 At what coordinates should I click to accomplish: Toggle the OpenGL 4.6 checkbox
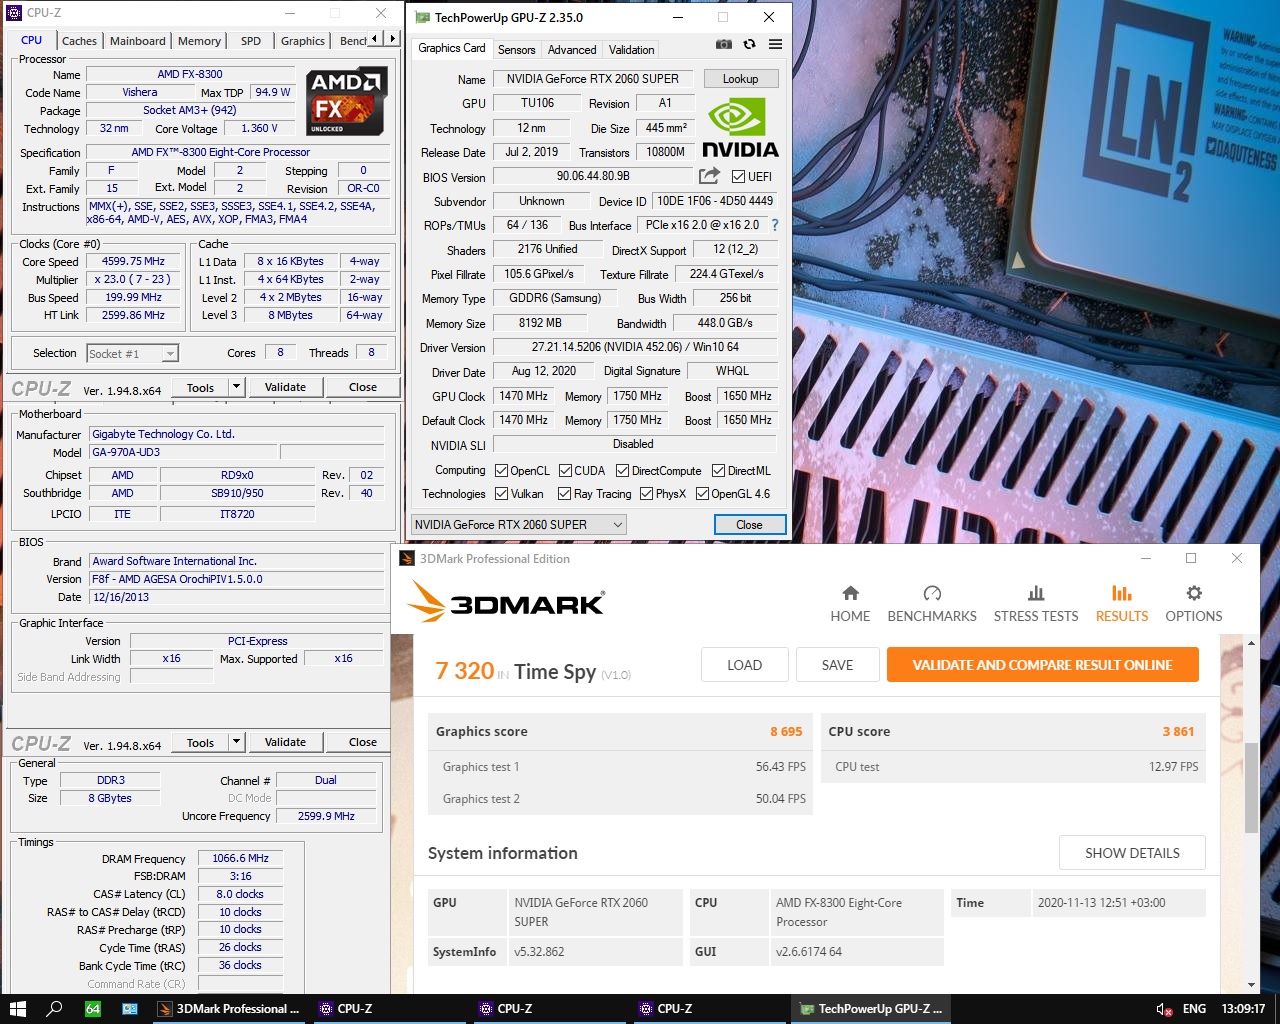702,494
